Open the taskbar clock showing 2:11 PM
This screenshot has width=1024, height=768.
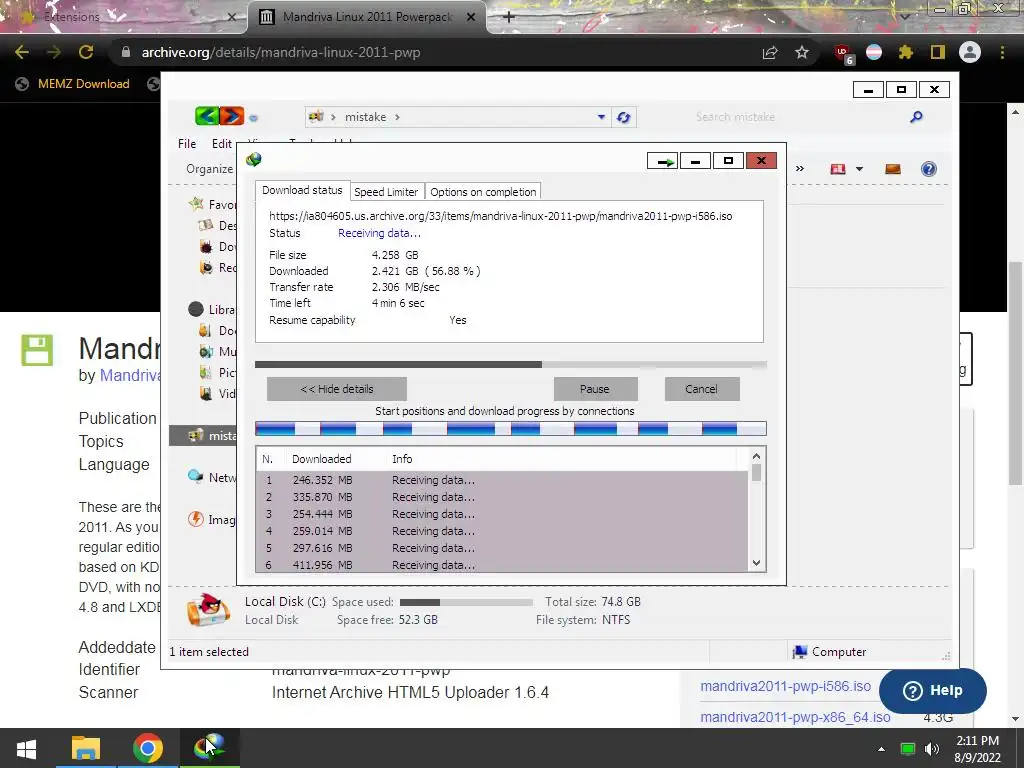tap(977, 749)
